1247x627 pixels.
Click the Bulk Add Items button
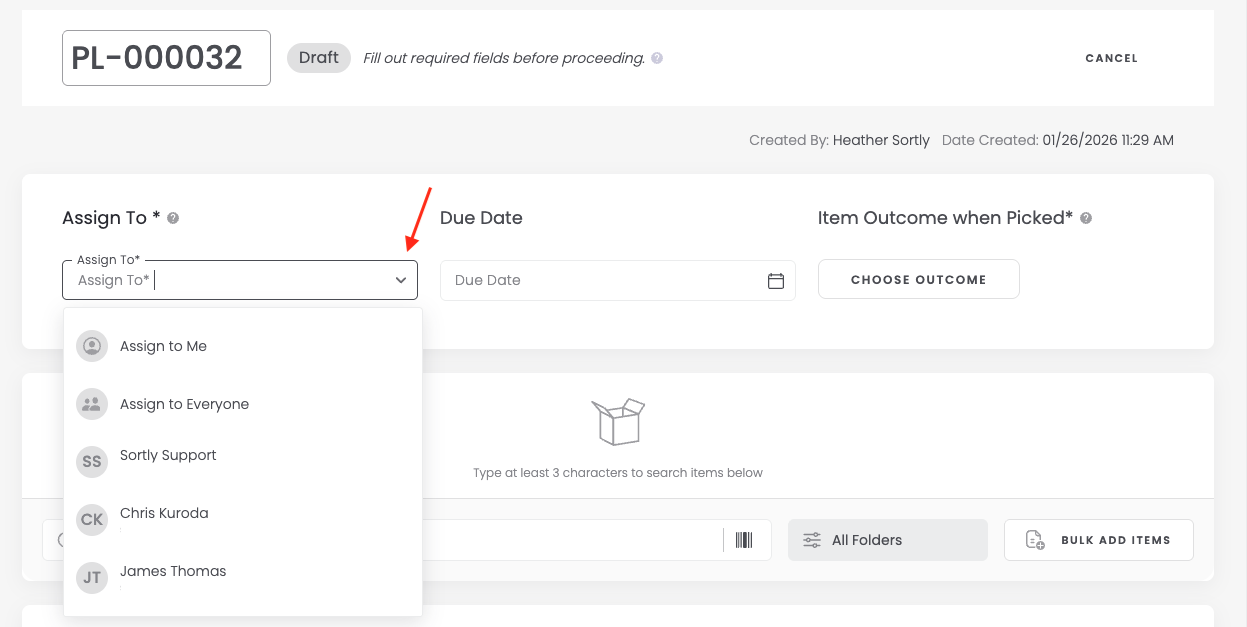click(x=1098, y=540)
